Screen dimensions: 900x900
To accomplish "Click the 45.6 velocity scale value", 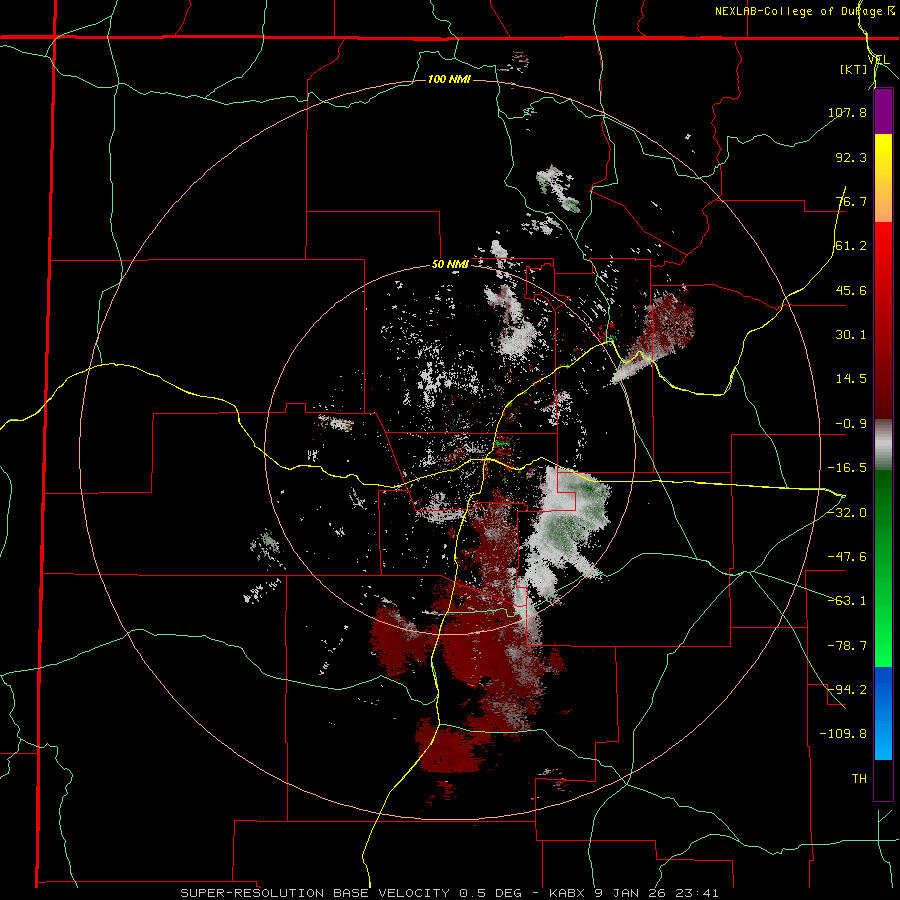I will [851, 290].
